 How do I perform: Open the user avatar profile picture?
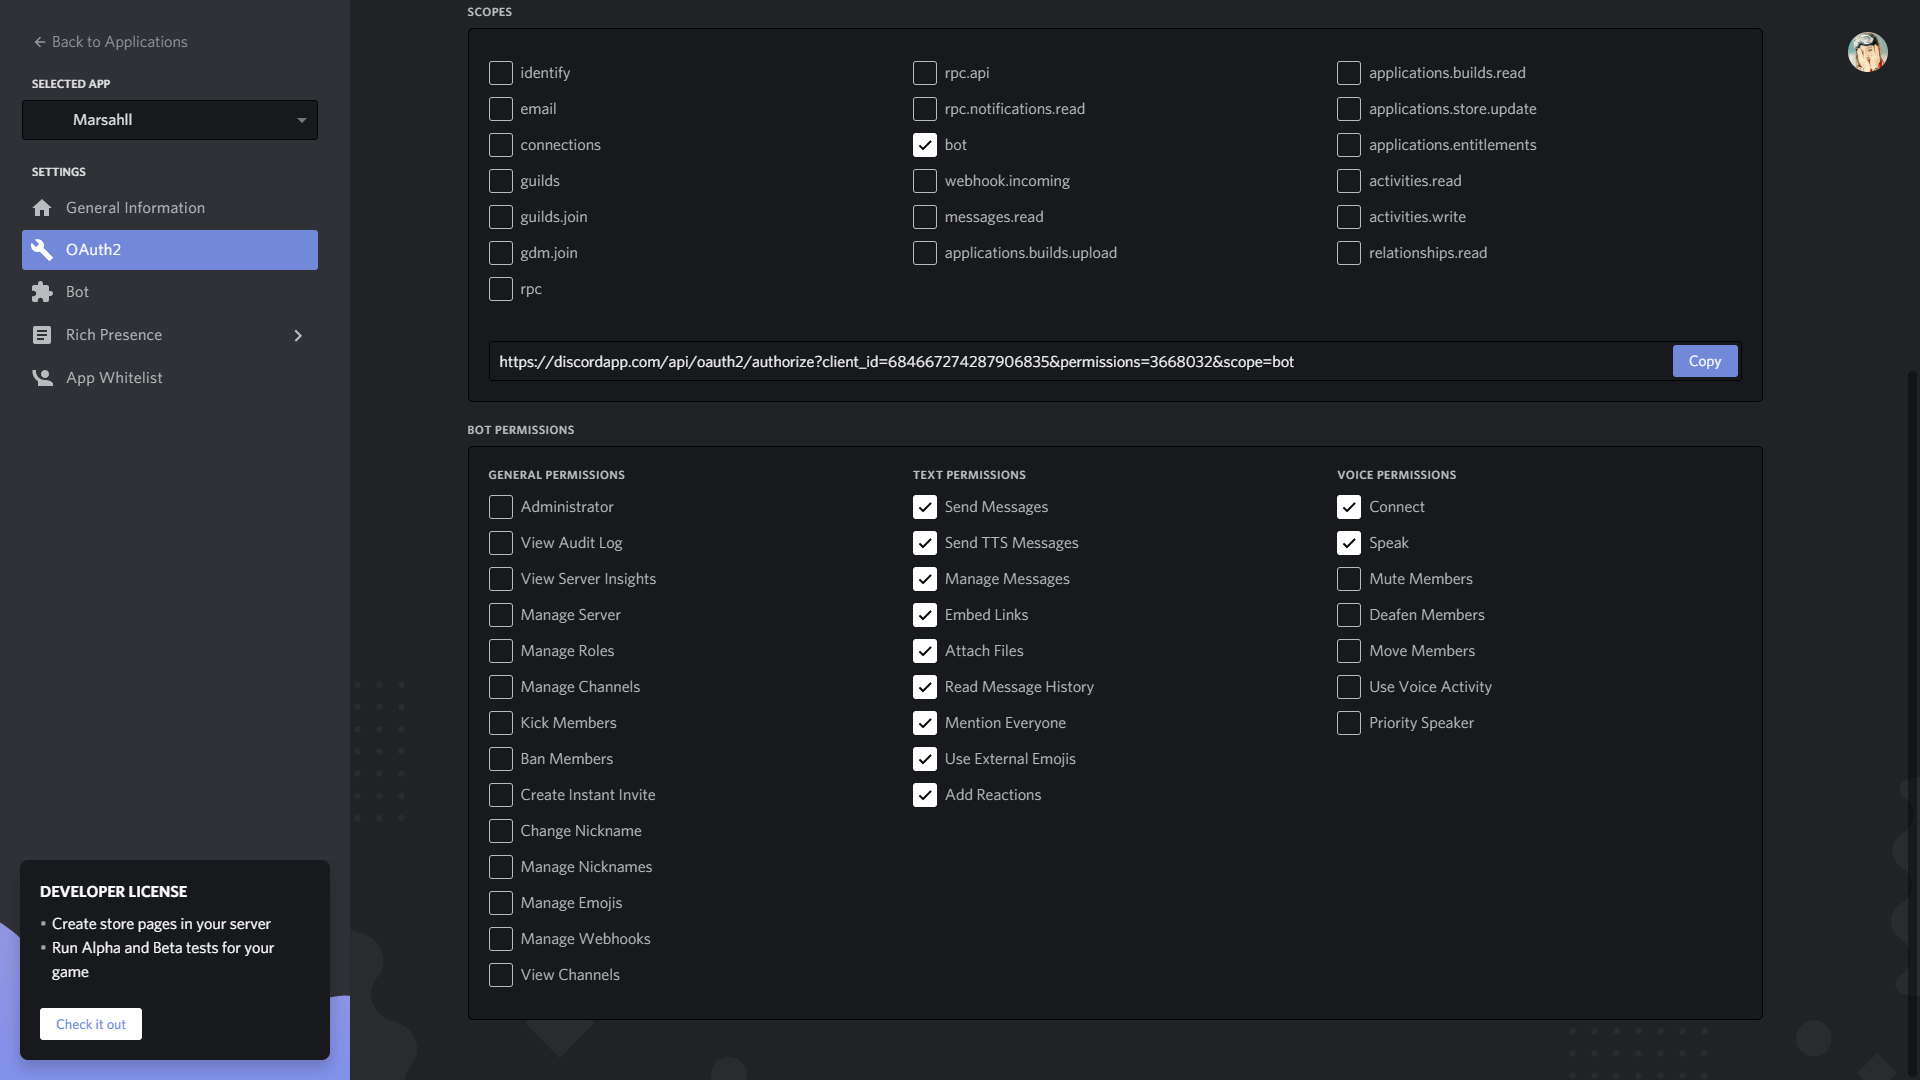click(x=1867, y=52)
